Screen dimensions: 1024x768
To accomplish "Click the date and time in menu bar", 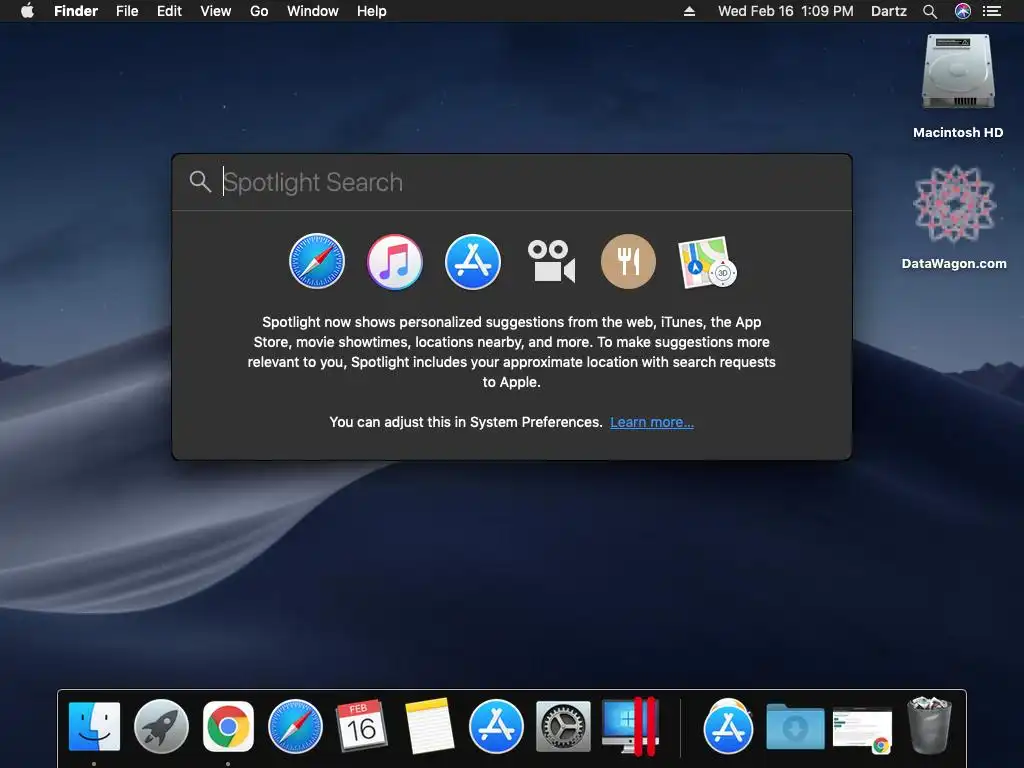I will pyautogui.click(x=786, y=11).
